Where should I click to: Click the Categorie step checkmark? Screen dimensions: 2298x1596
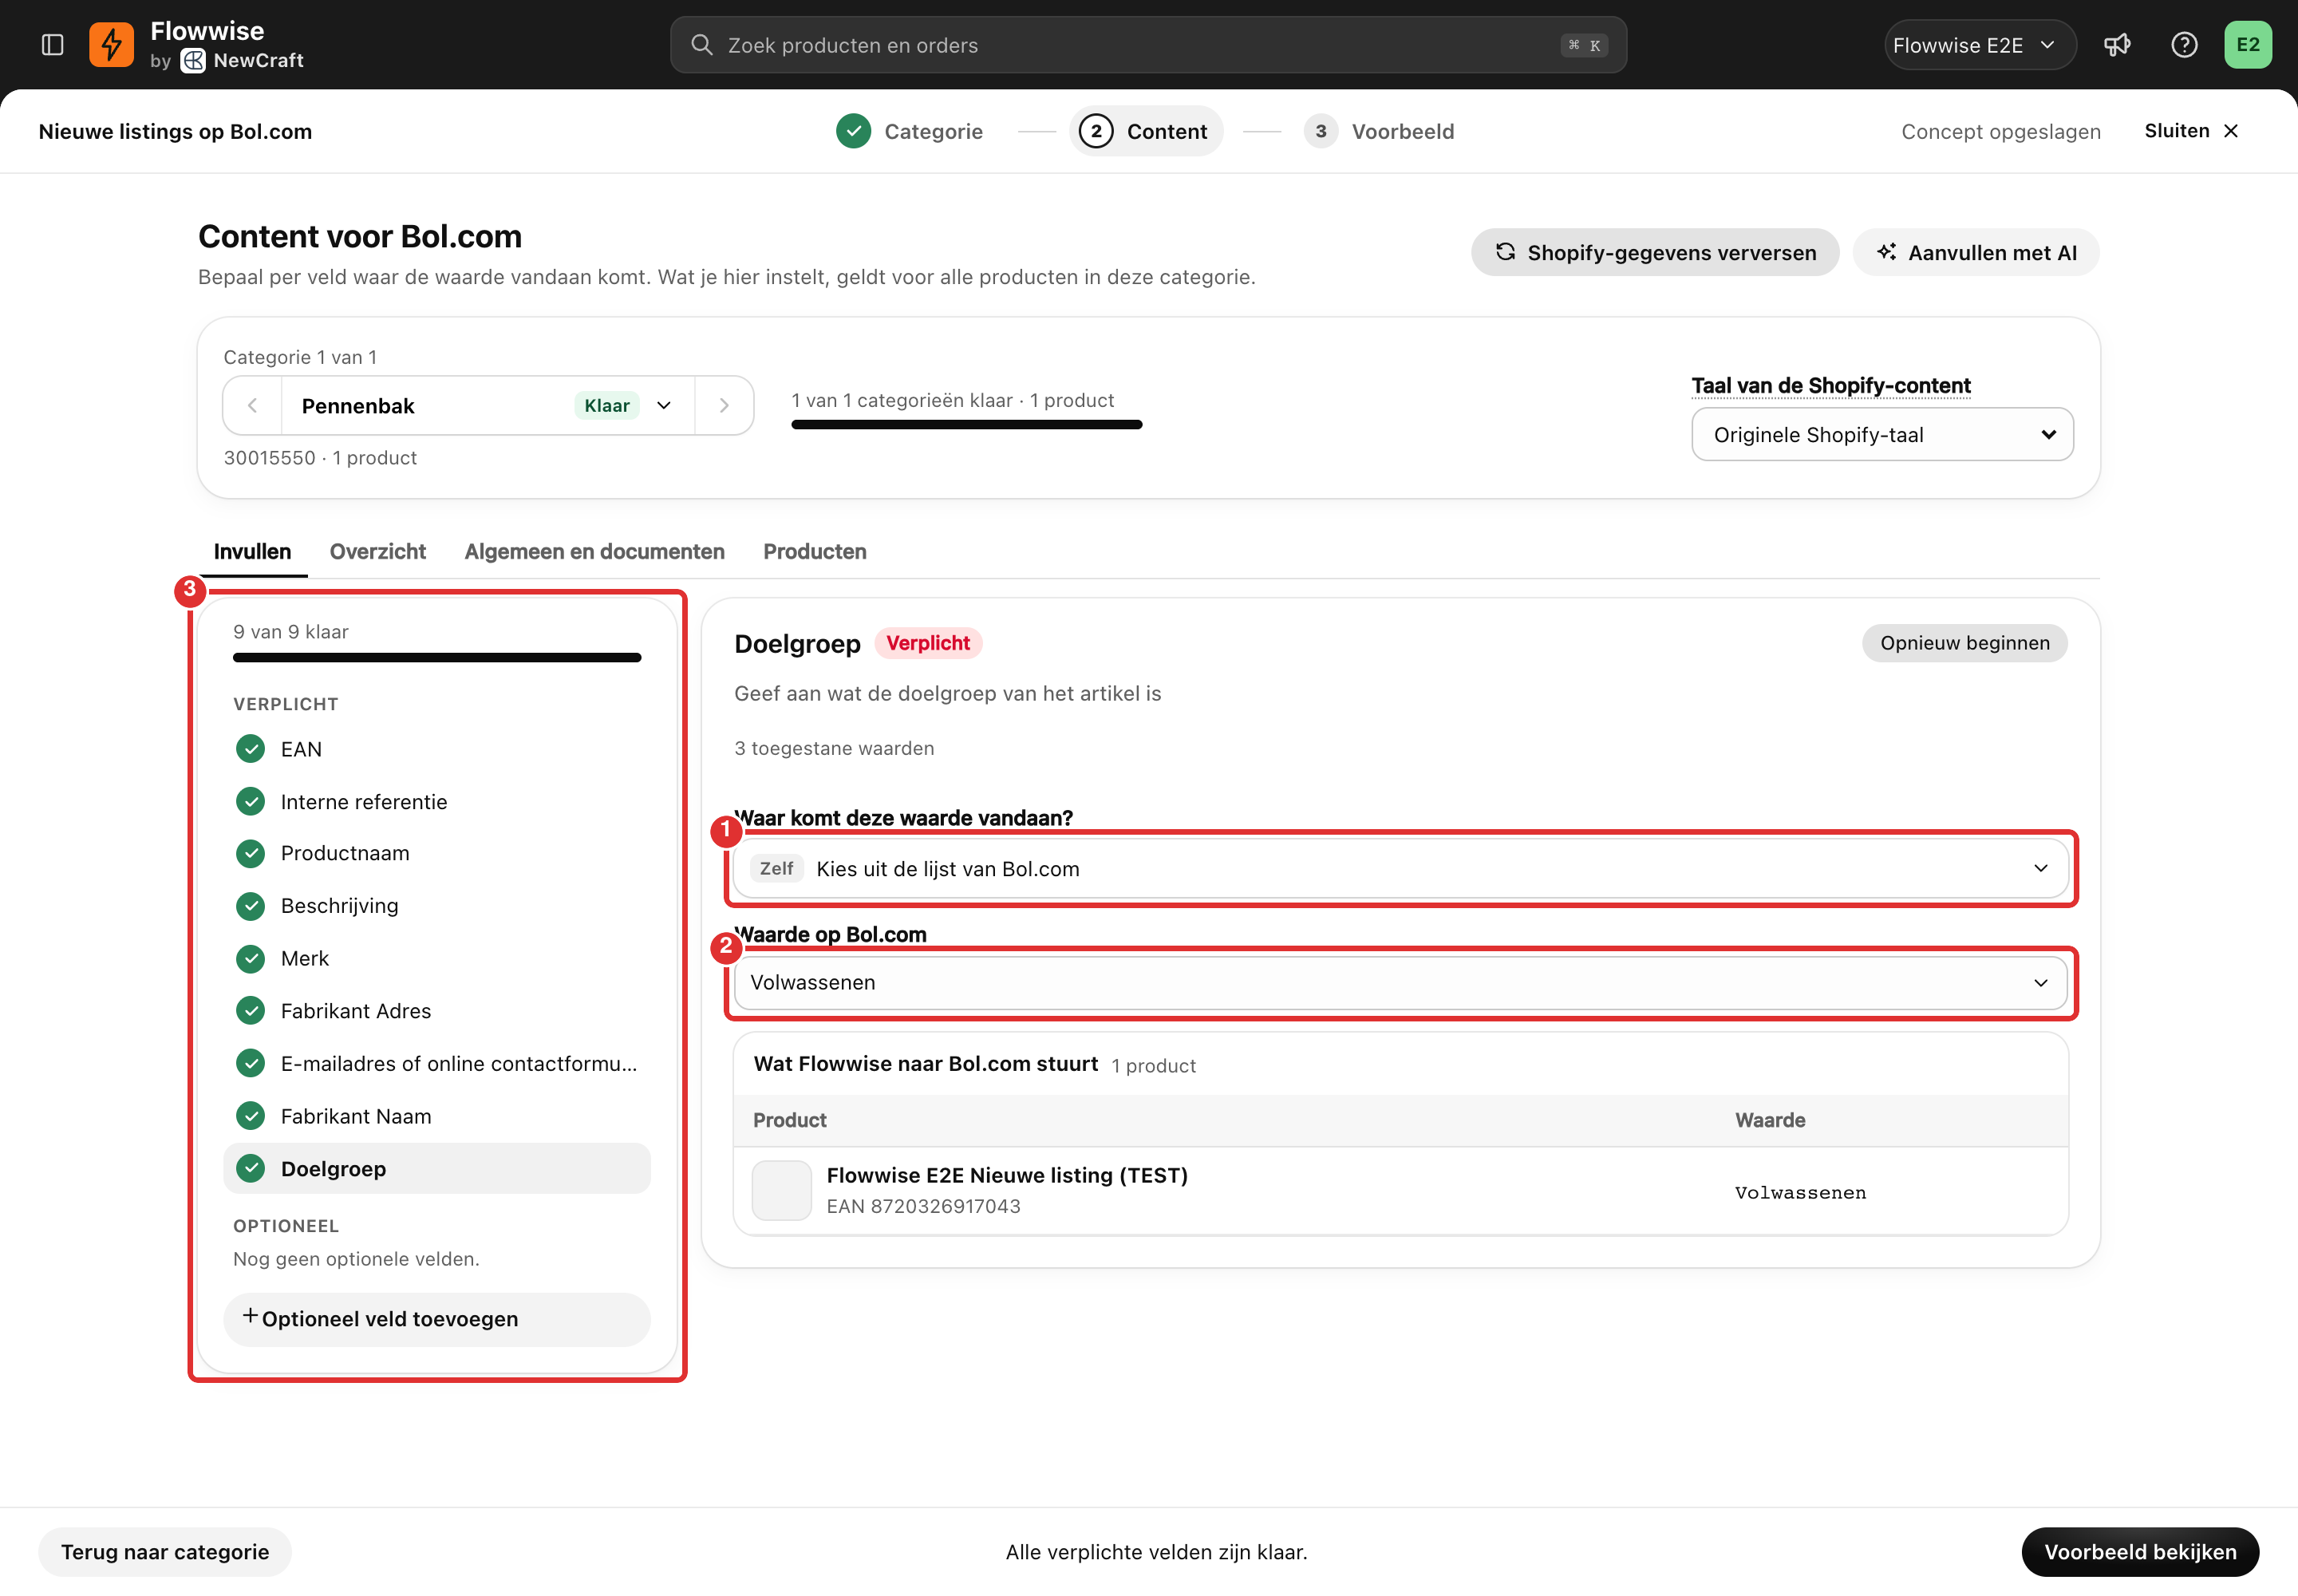[x=853, y=131]
